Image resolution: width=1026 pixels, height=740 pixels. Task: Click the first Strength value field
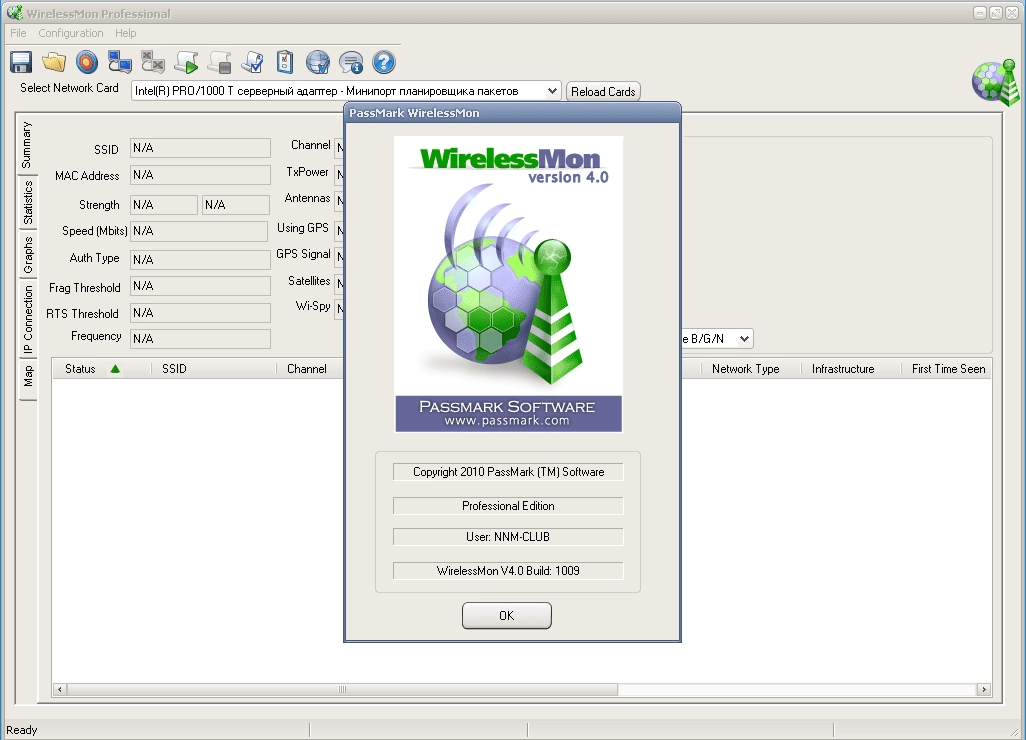164,205
